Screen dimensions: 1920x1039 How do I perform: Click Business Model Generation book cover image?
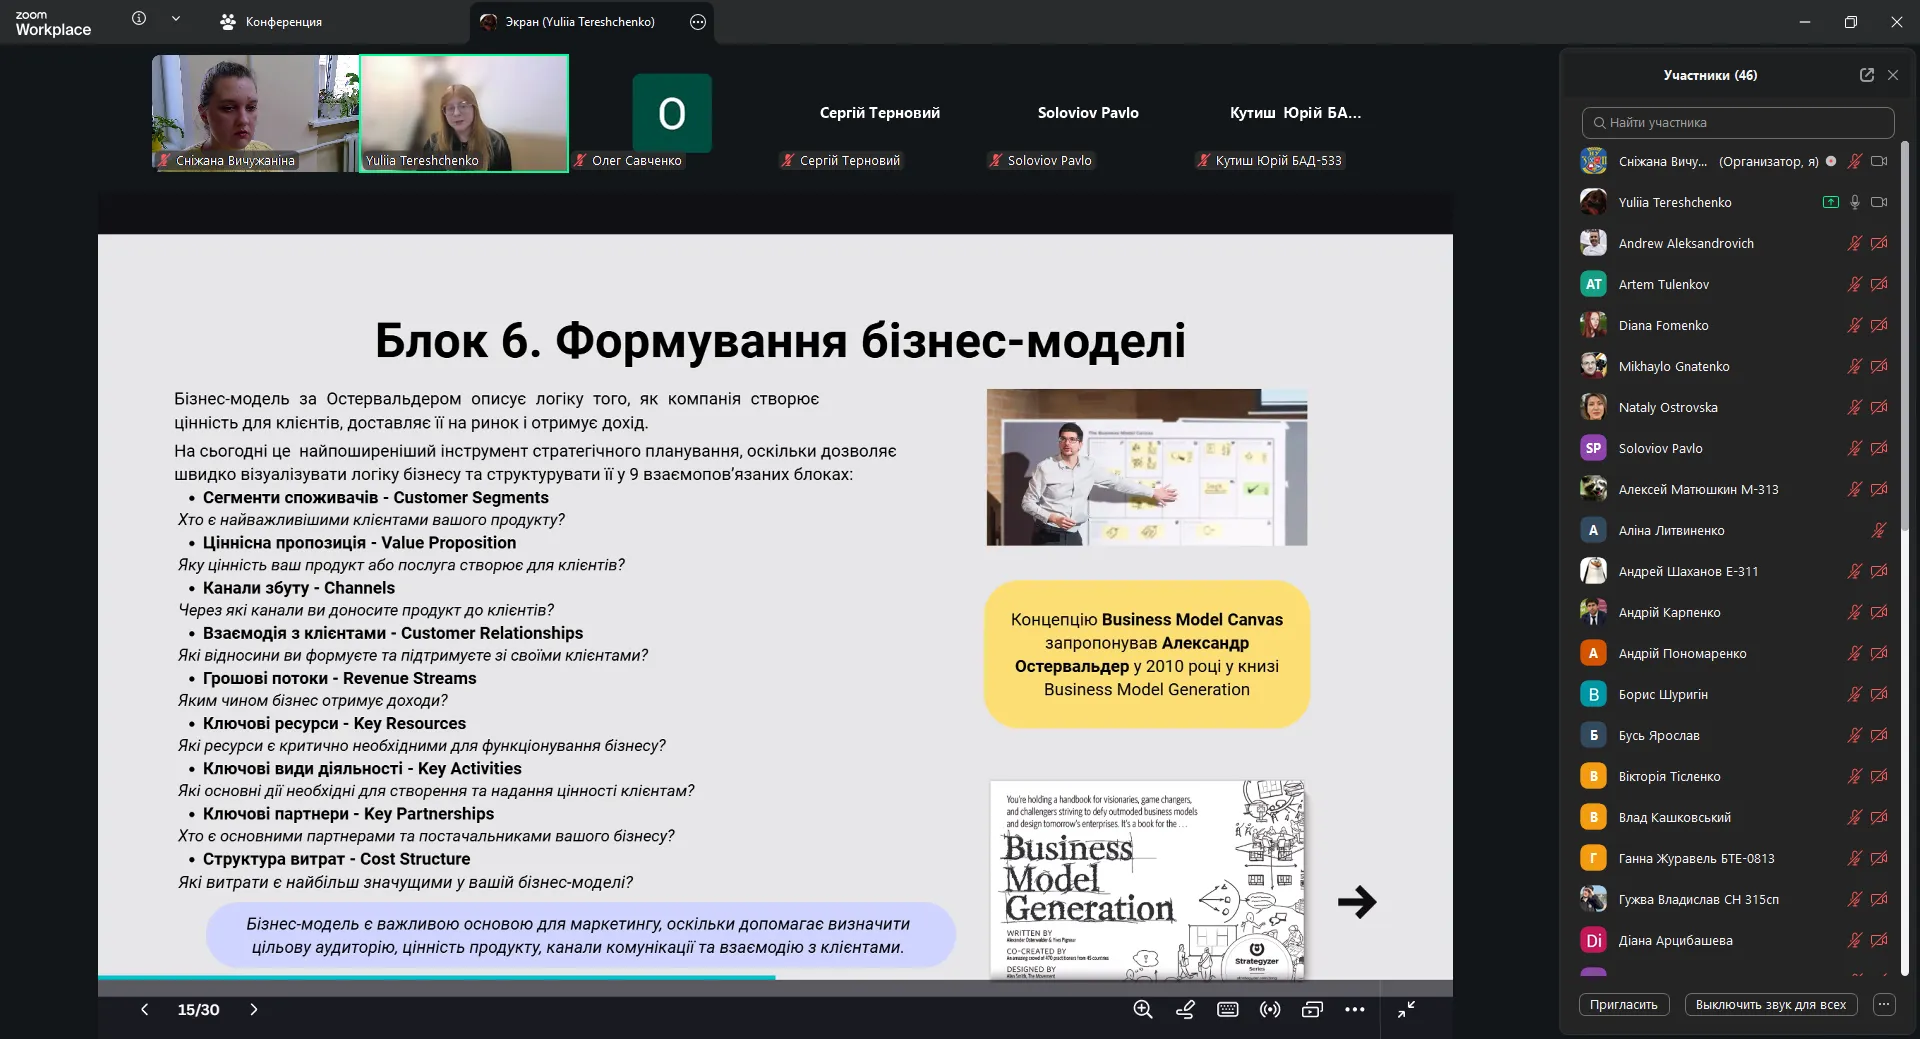(1147, 879)
